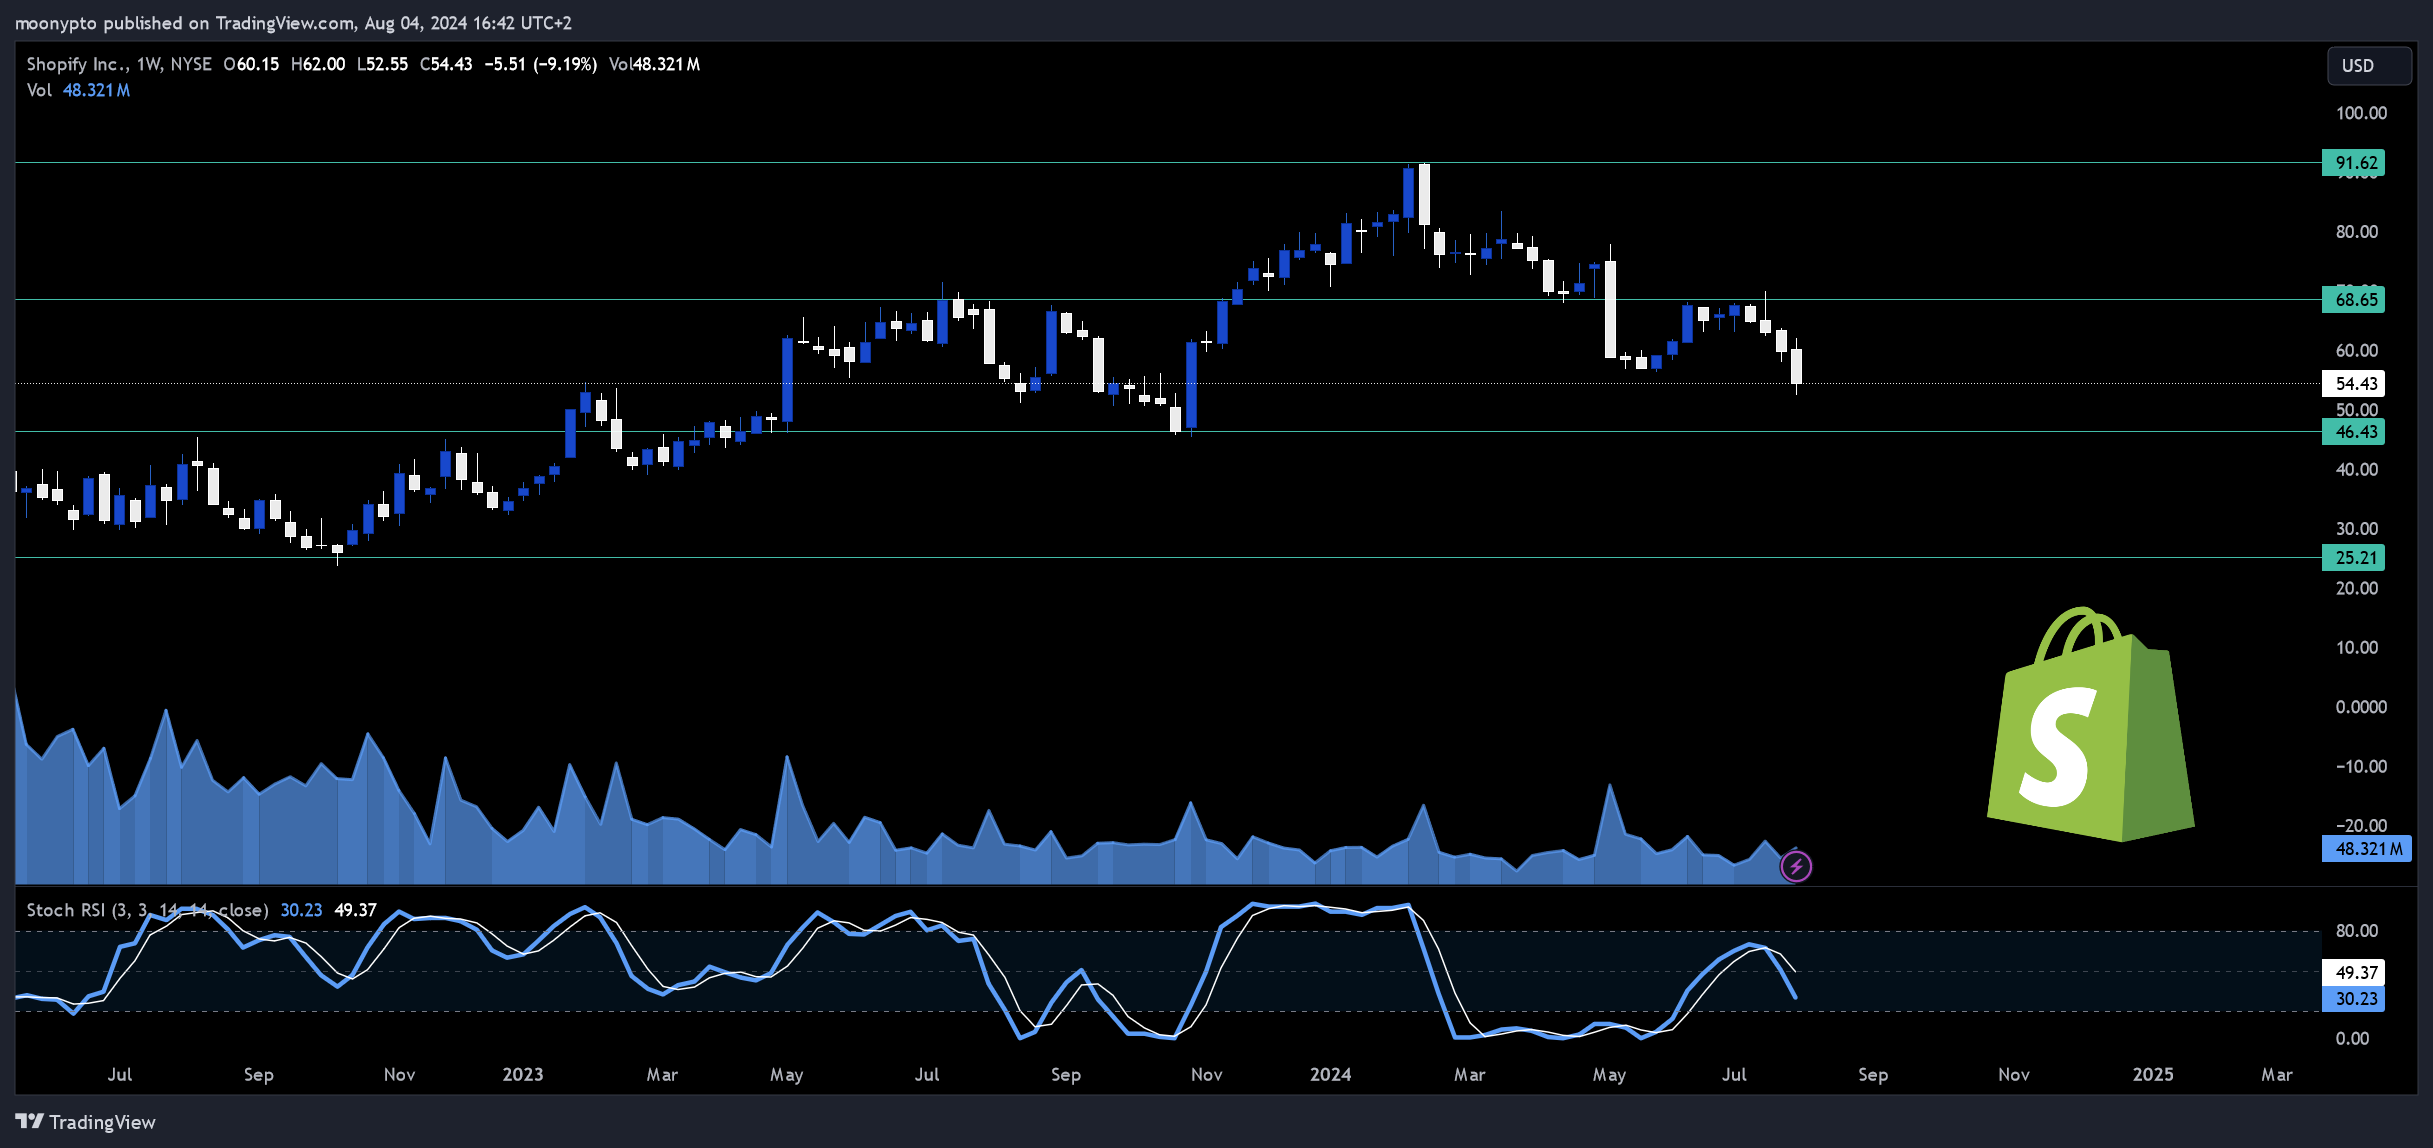Click the purple lightning bolt icon

1796,866
